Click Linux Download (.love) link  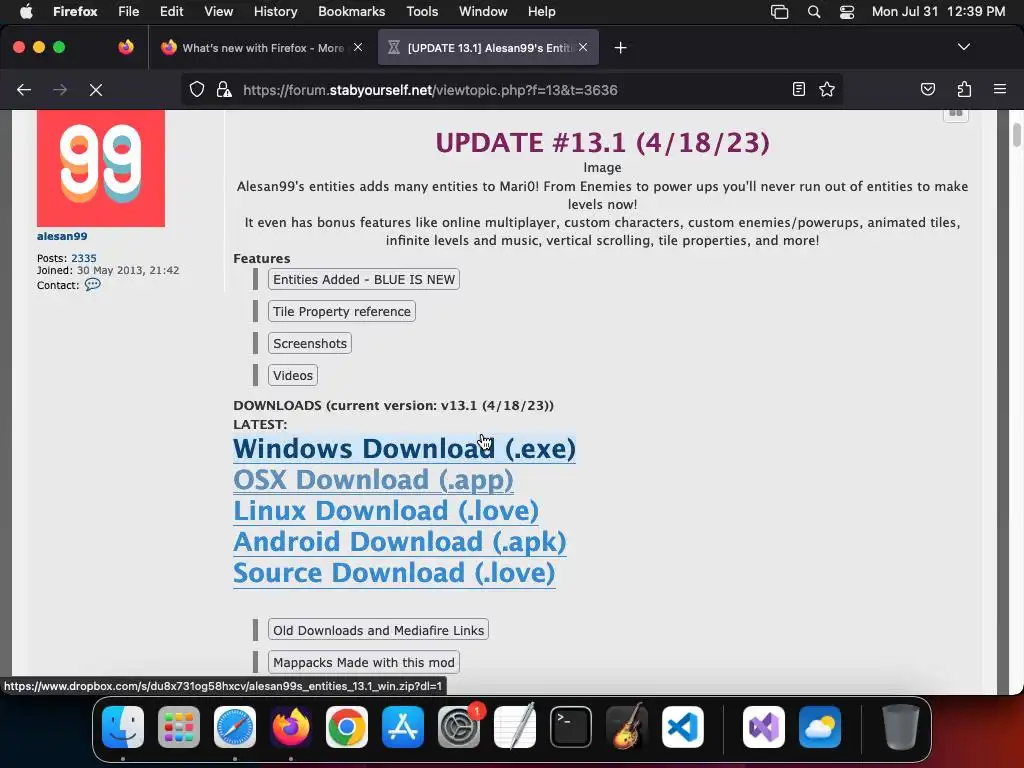pos(386,511)
